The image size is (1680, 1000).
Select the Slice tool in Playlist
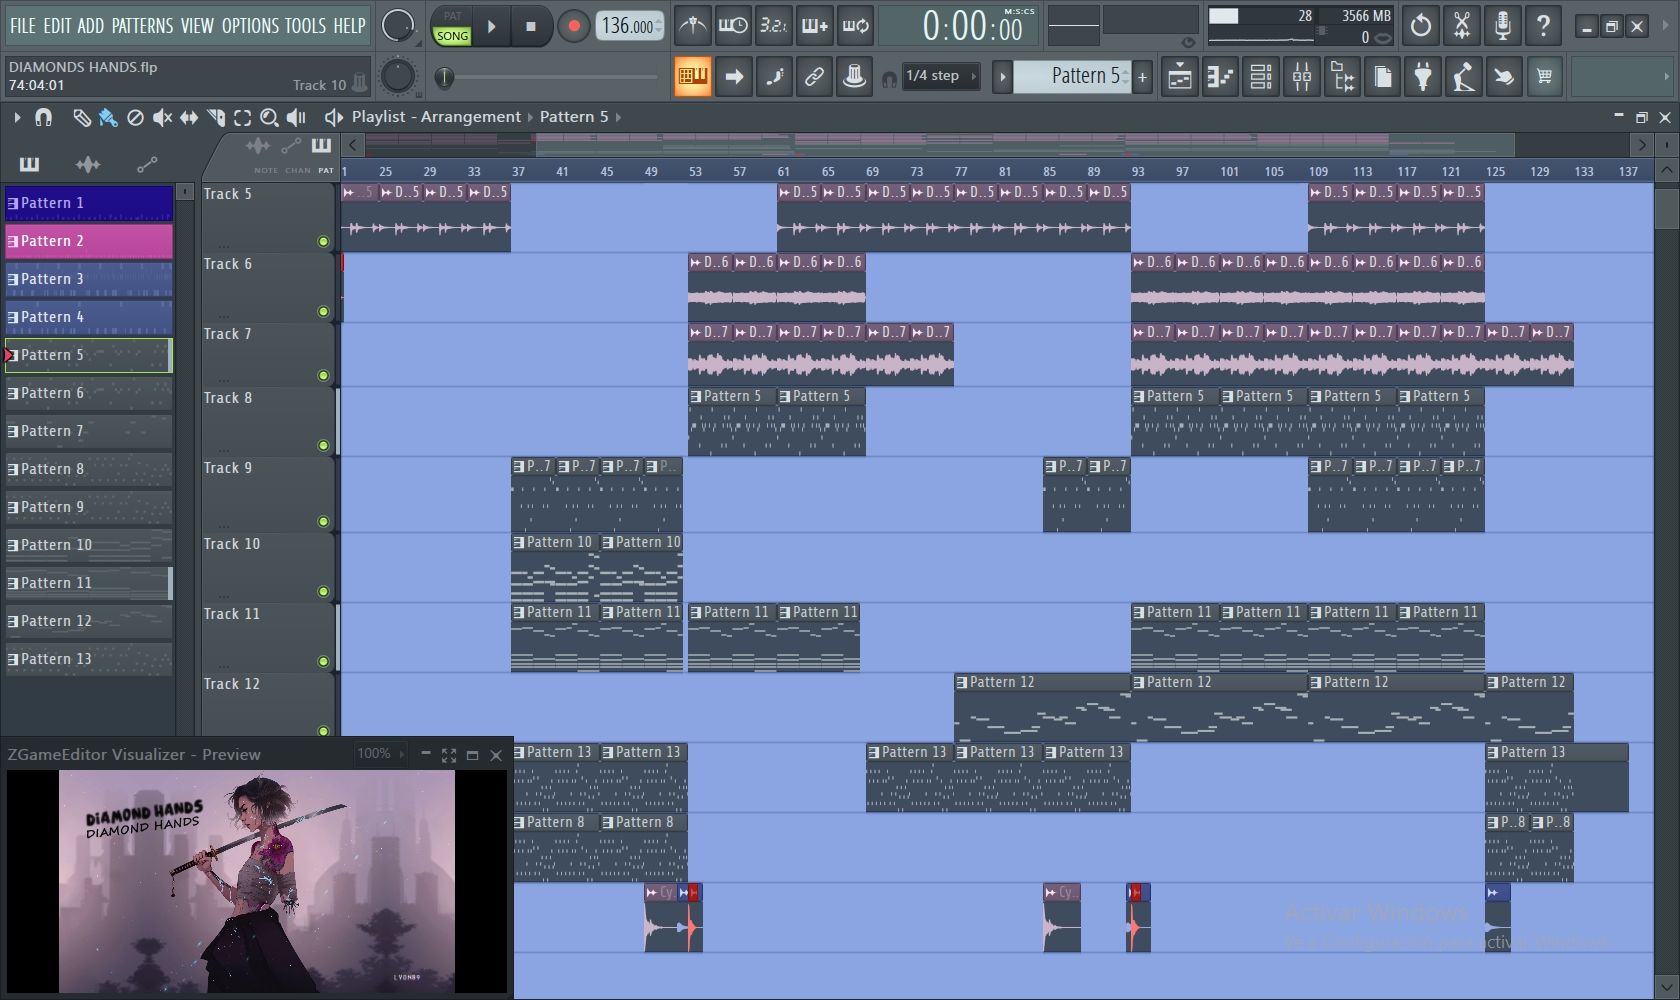click(216, 118)
